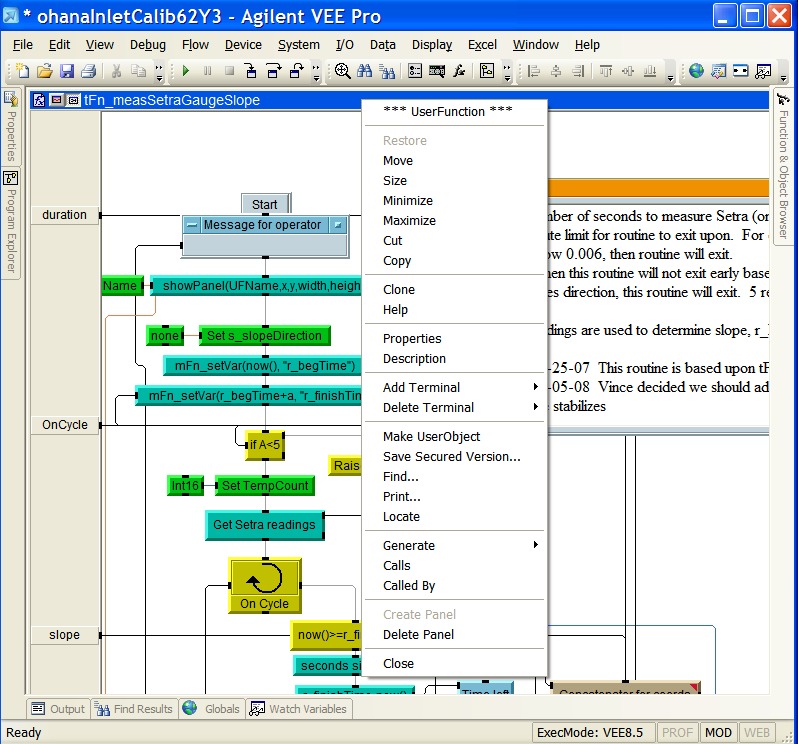Click the Print toolbar icon
Image resolution: width=798 pixels, height=744 pixels.
[88, 71]
